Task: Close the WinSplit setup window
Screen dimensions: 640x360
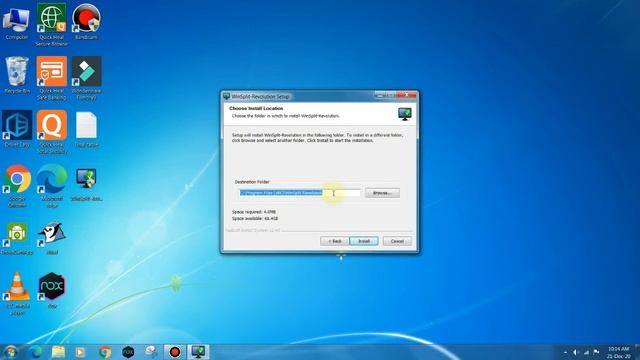Action: [x=407, y=96]
